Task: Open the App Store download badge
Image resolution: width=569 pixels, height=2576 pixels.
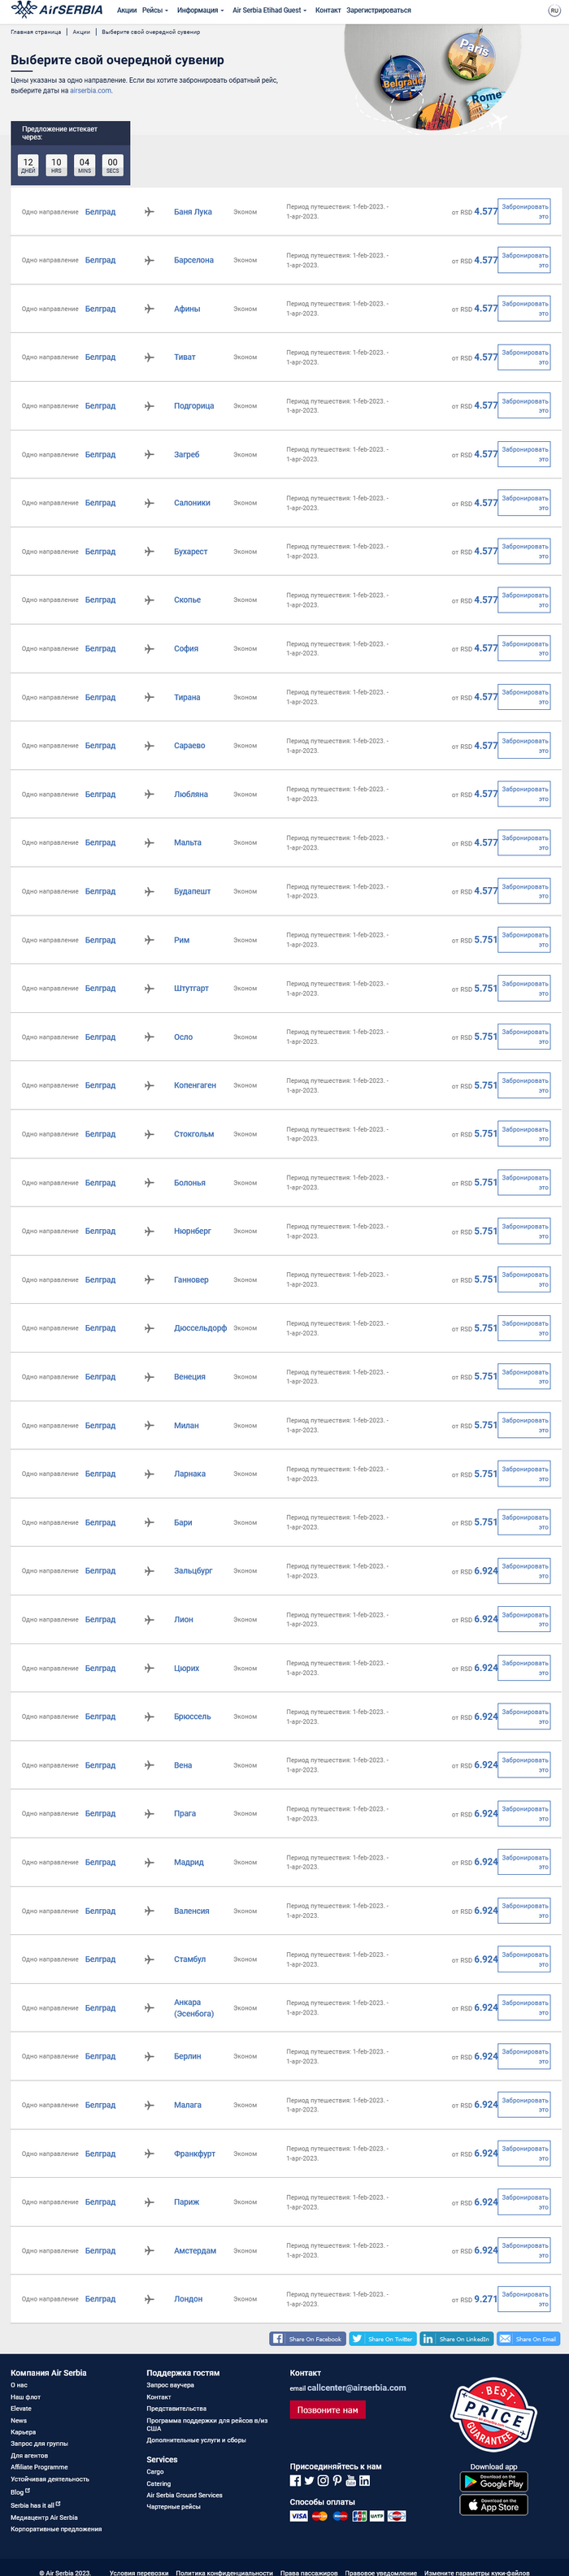Action: tap(493, 2505)
